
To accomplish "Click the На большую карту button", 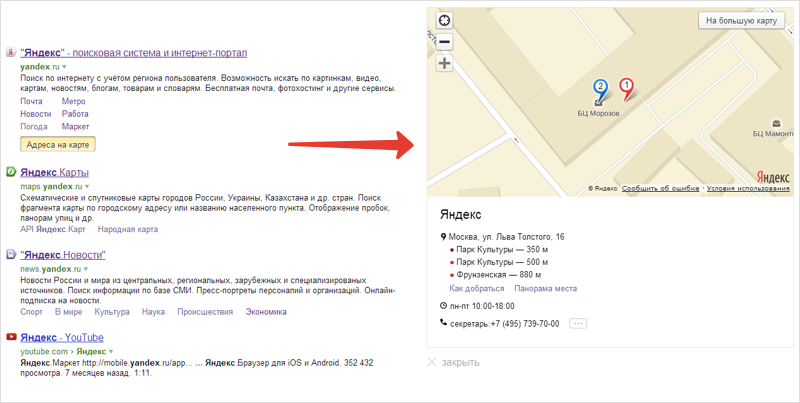I will [741, 21].
